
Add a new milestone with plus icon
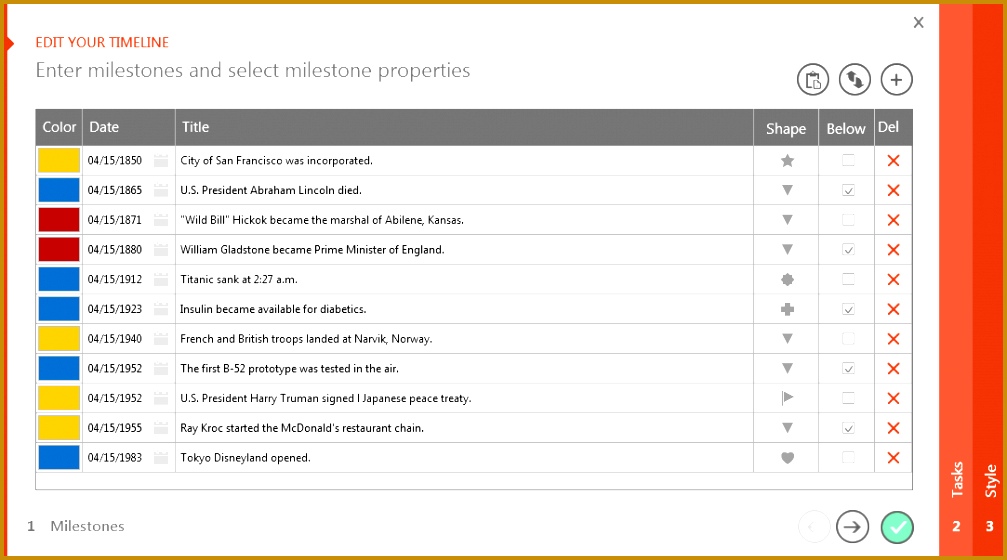click(896, 79)
